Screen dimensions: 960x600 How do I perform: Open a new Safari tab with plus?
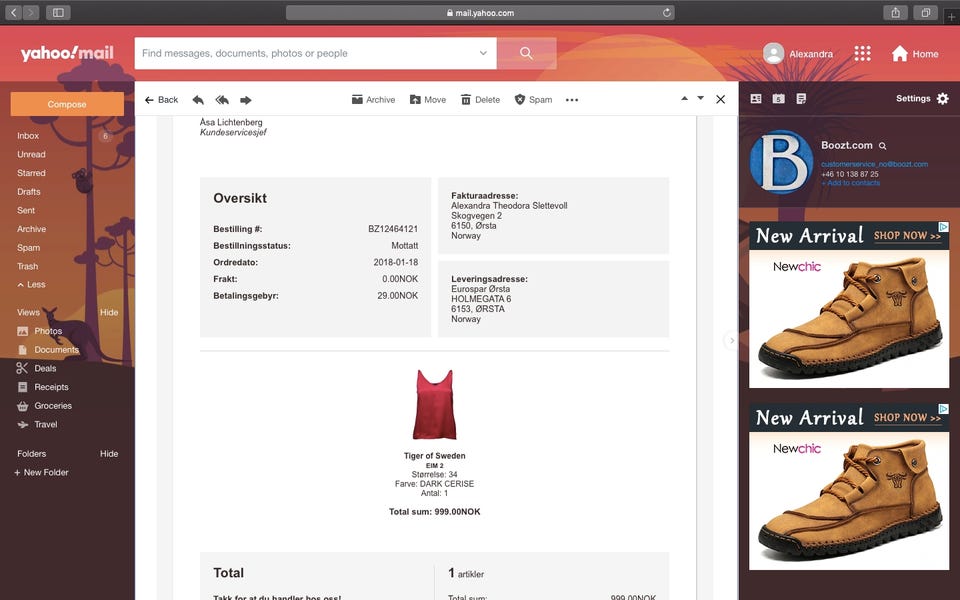tap(951, 17)
